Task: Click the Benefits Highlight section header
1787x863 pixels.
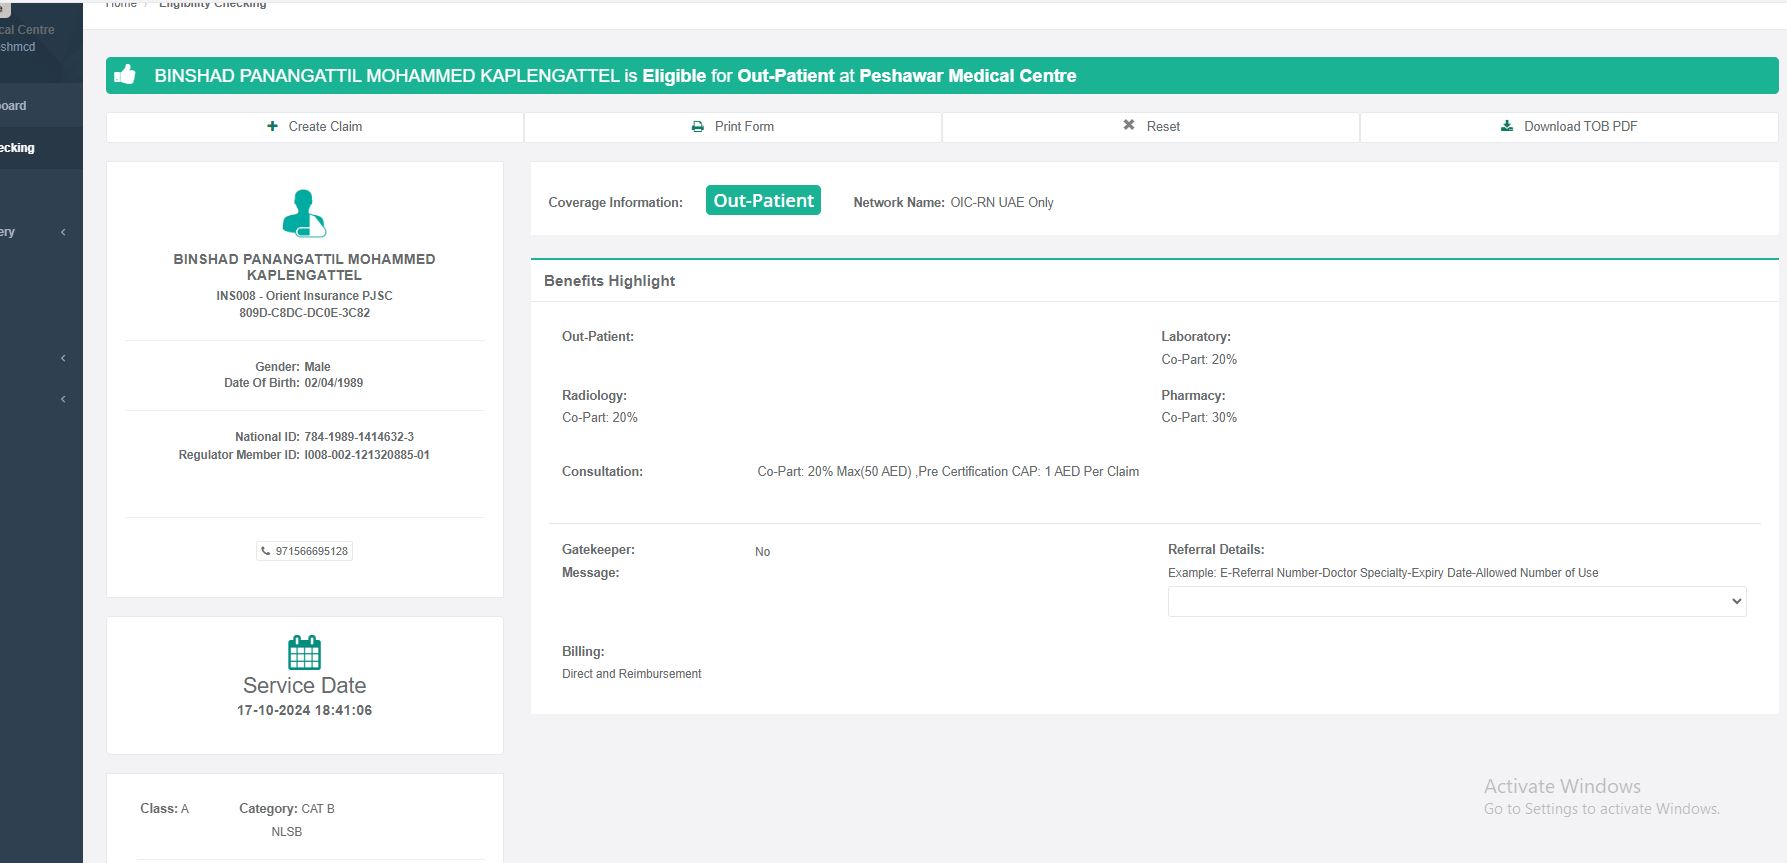Action: click(609, 281)
